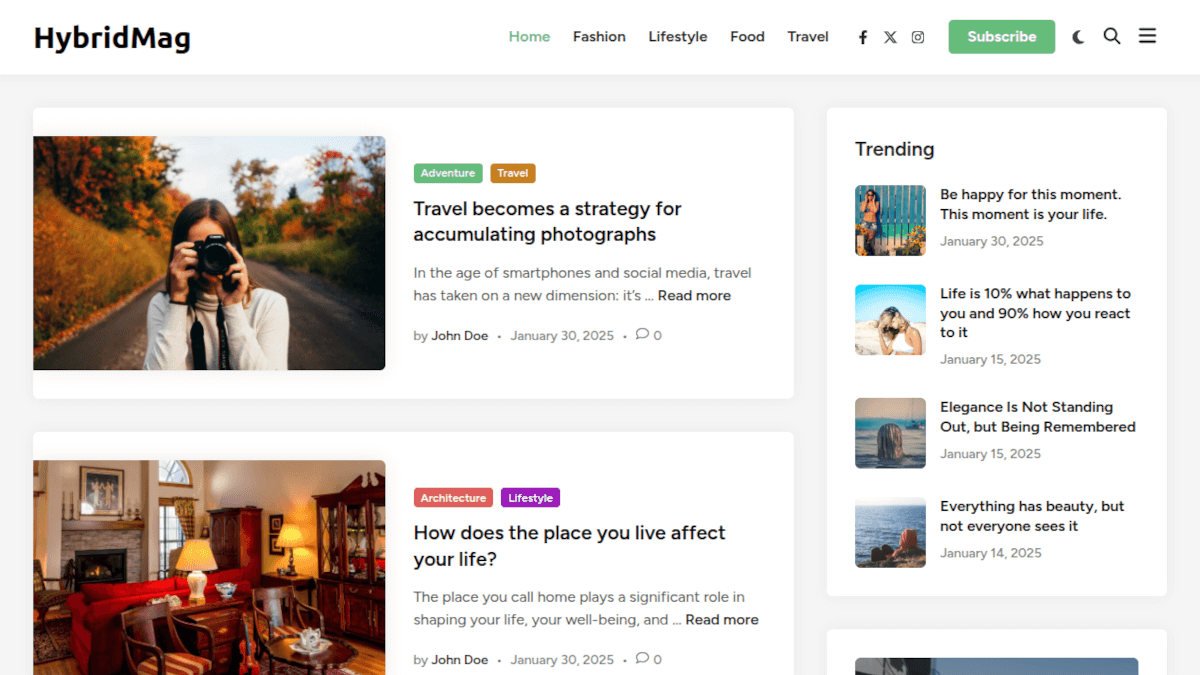Viewport: 1200px width, 675px height.
Task: Open 'Elegance Is Not Standing Out' thumbnail
Action: 890,433
